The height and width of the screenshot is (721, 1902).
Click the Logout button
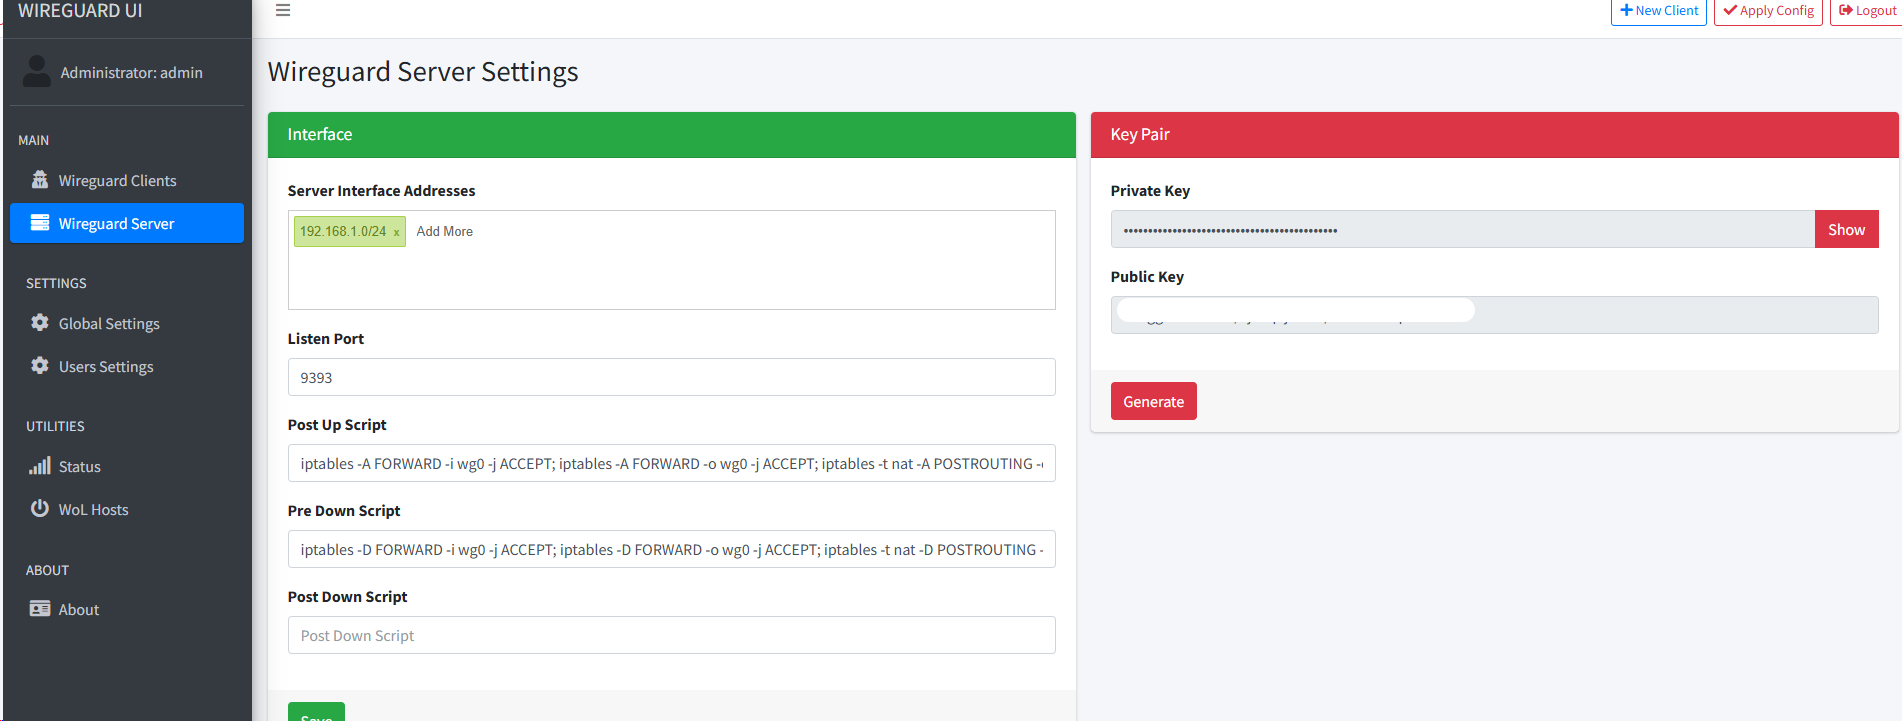coord(1866,11)
